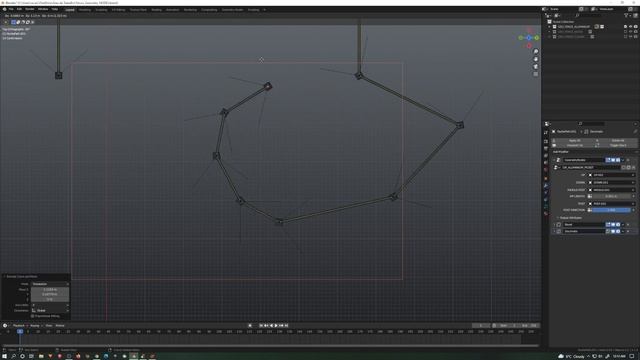Open the Material properties tab
The height and width of the screenshot is (360, 640).
(546, 213)
